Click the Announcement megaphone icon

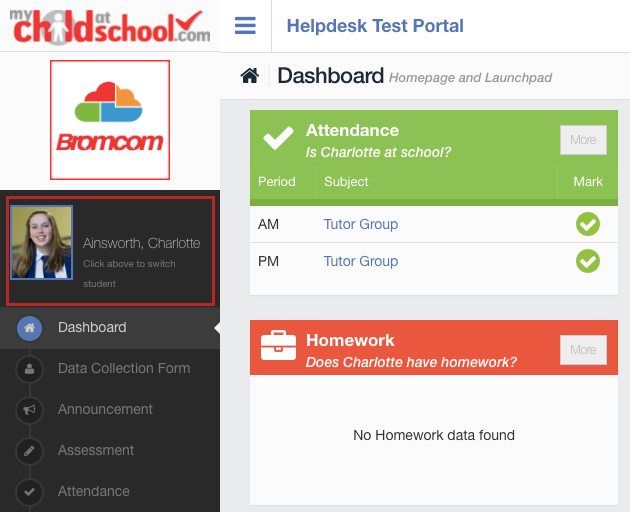click(30, 410)
